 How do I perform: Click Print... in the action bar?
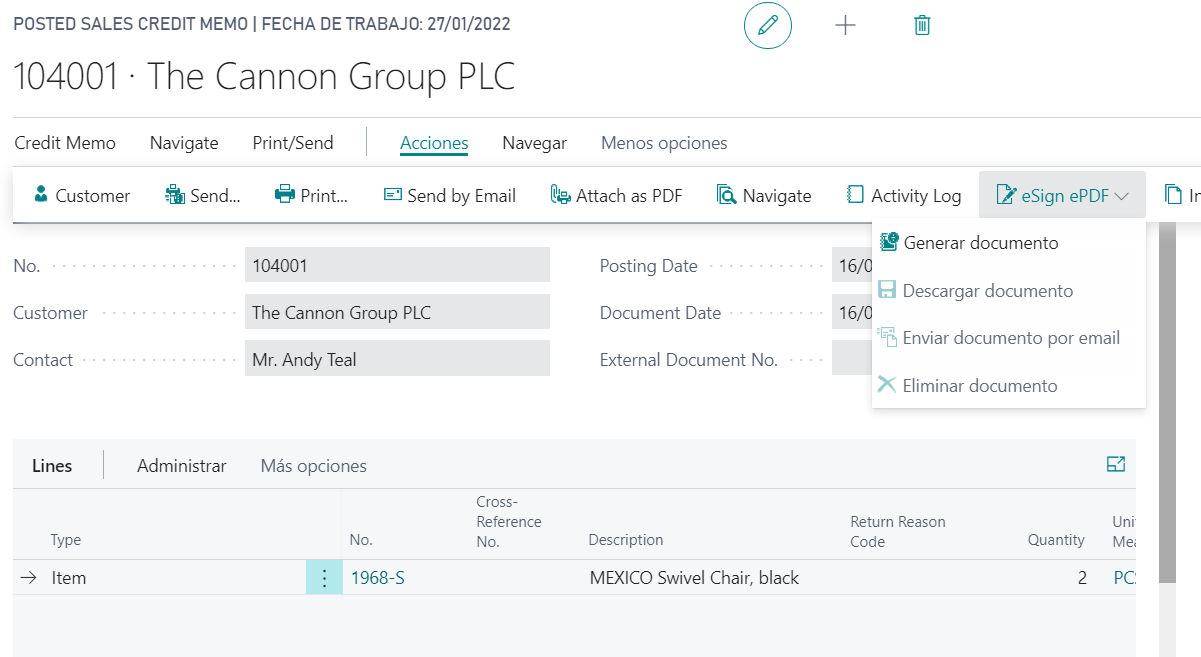coord(311,196)
